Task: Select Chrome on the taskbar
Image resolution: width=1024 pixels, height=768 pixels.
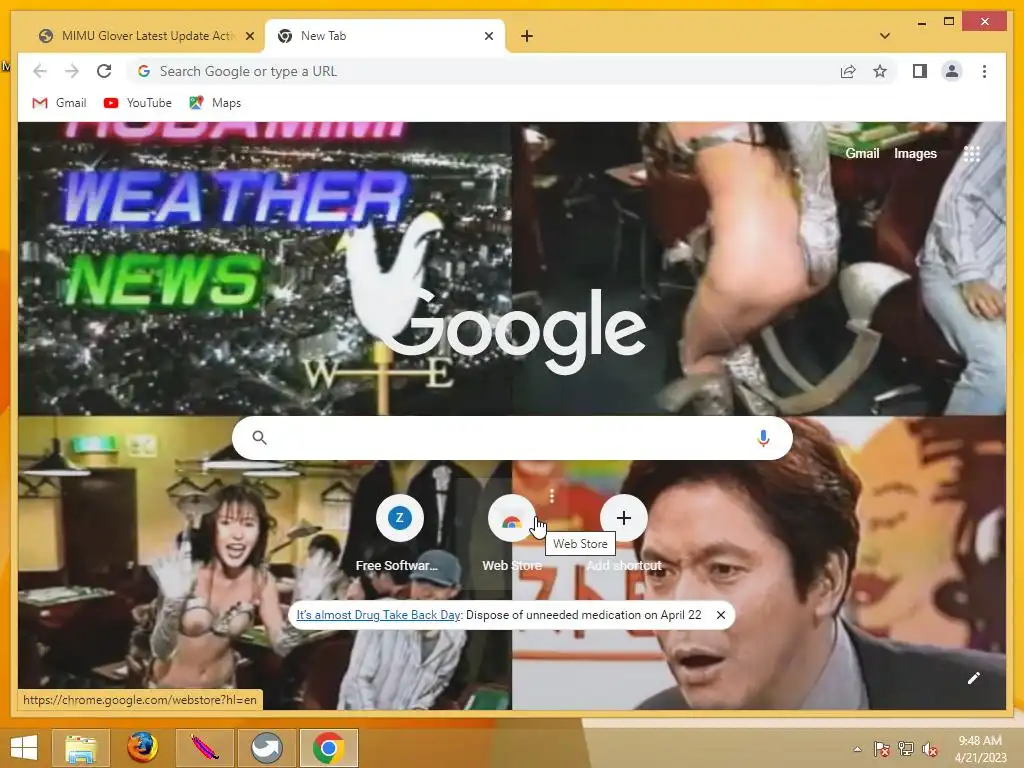Action: (328, 748)
